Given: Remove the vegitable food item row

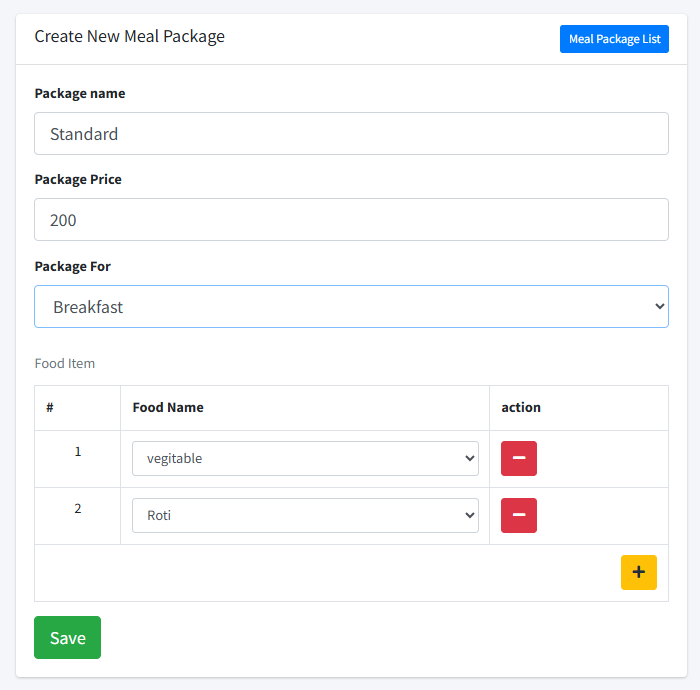Looking at the screenshot, I should tap(518, 458).
